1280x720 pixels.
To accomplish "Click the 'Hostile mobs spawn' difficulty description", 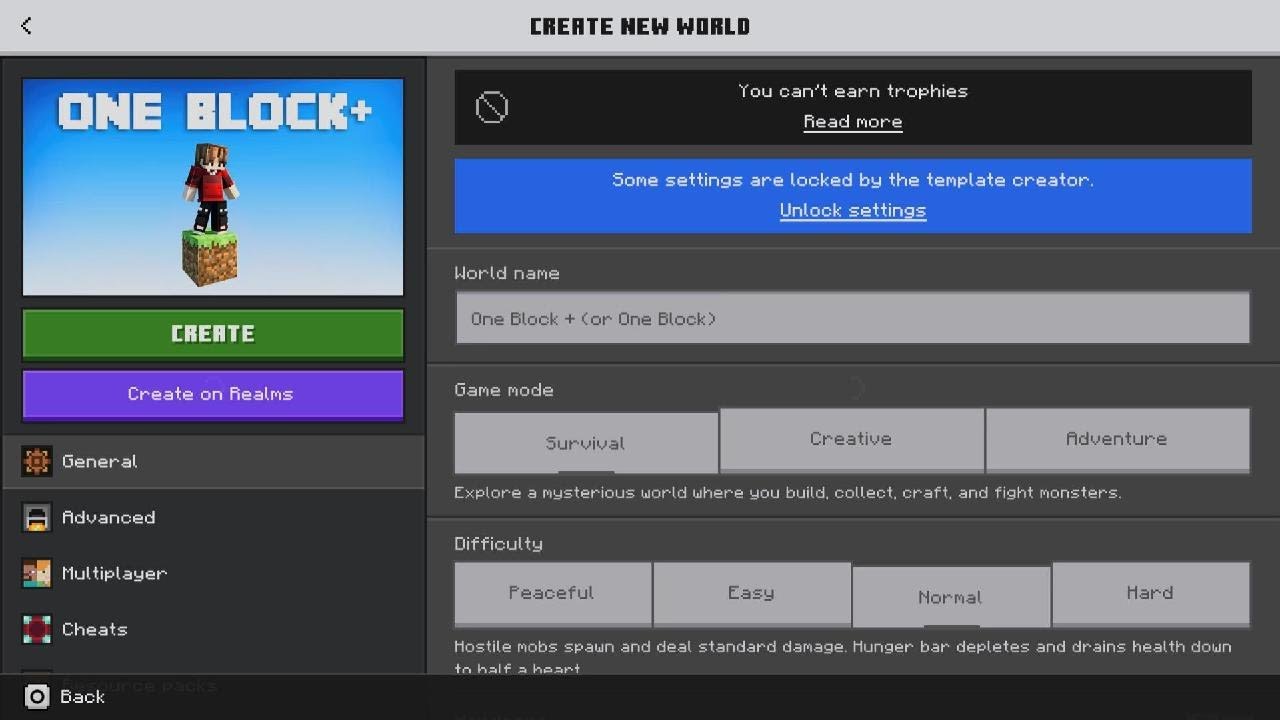I will pos(843,657).
